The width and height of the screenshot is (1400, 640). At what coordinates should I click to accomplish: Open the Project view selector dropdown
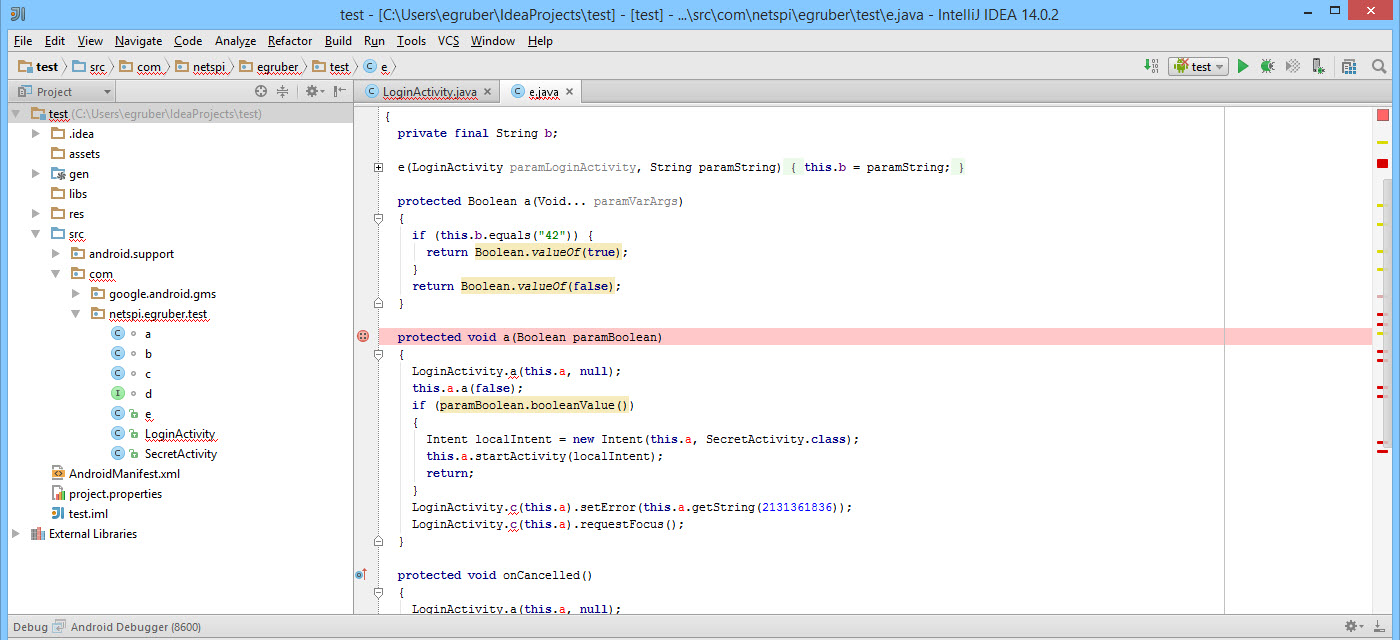coord(61,91)
